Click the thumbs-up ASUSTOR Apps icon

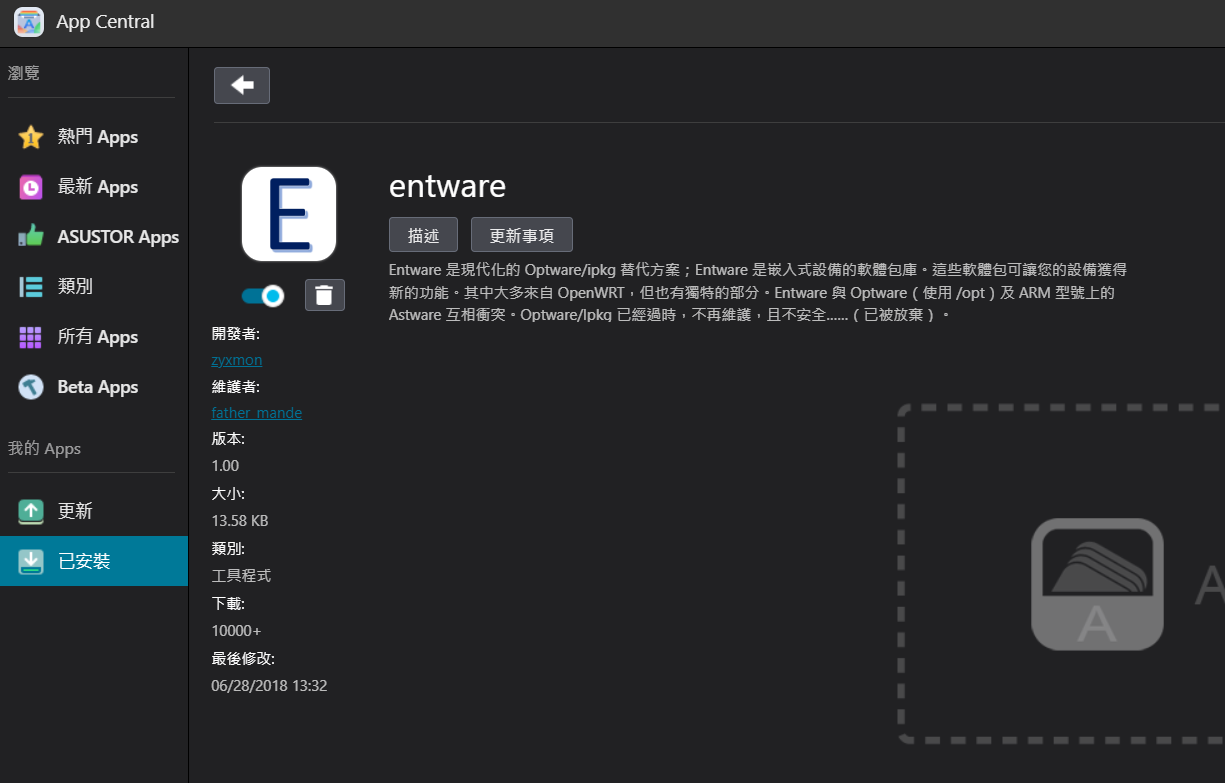[31, 237]
